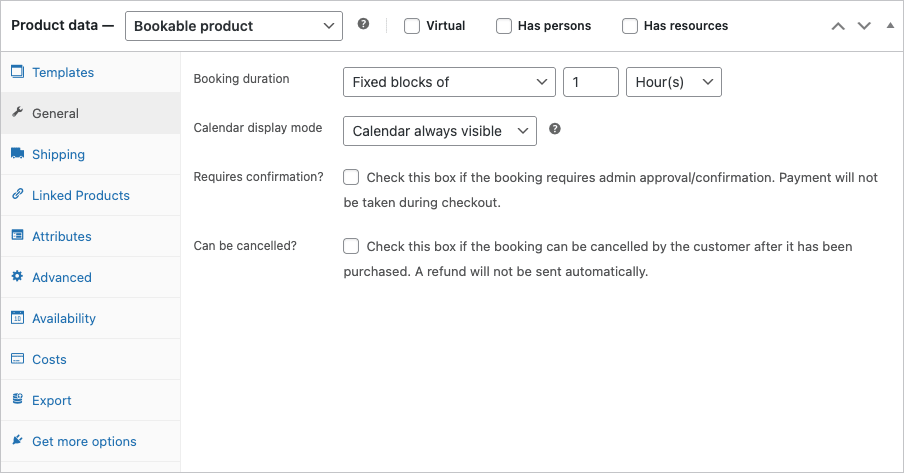Collapse the Product data panel
Viewport: 904px width, 473px height.
[890, 25]
